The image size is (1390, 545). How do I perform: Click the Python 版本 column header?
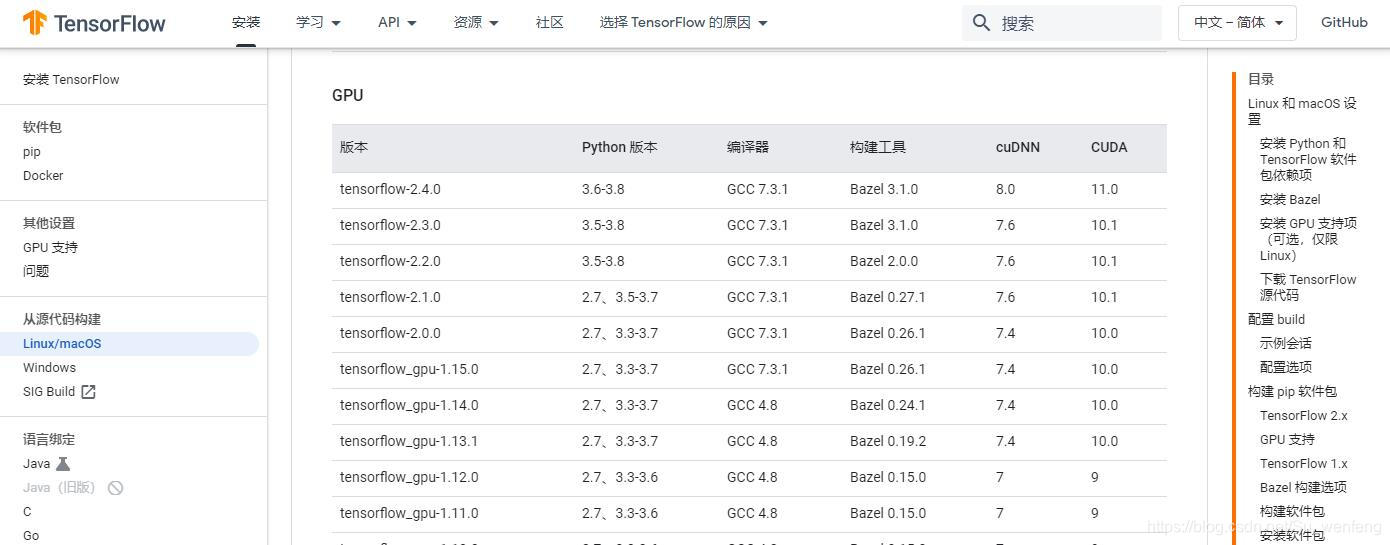[x=620, y=147]
